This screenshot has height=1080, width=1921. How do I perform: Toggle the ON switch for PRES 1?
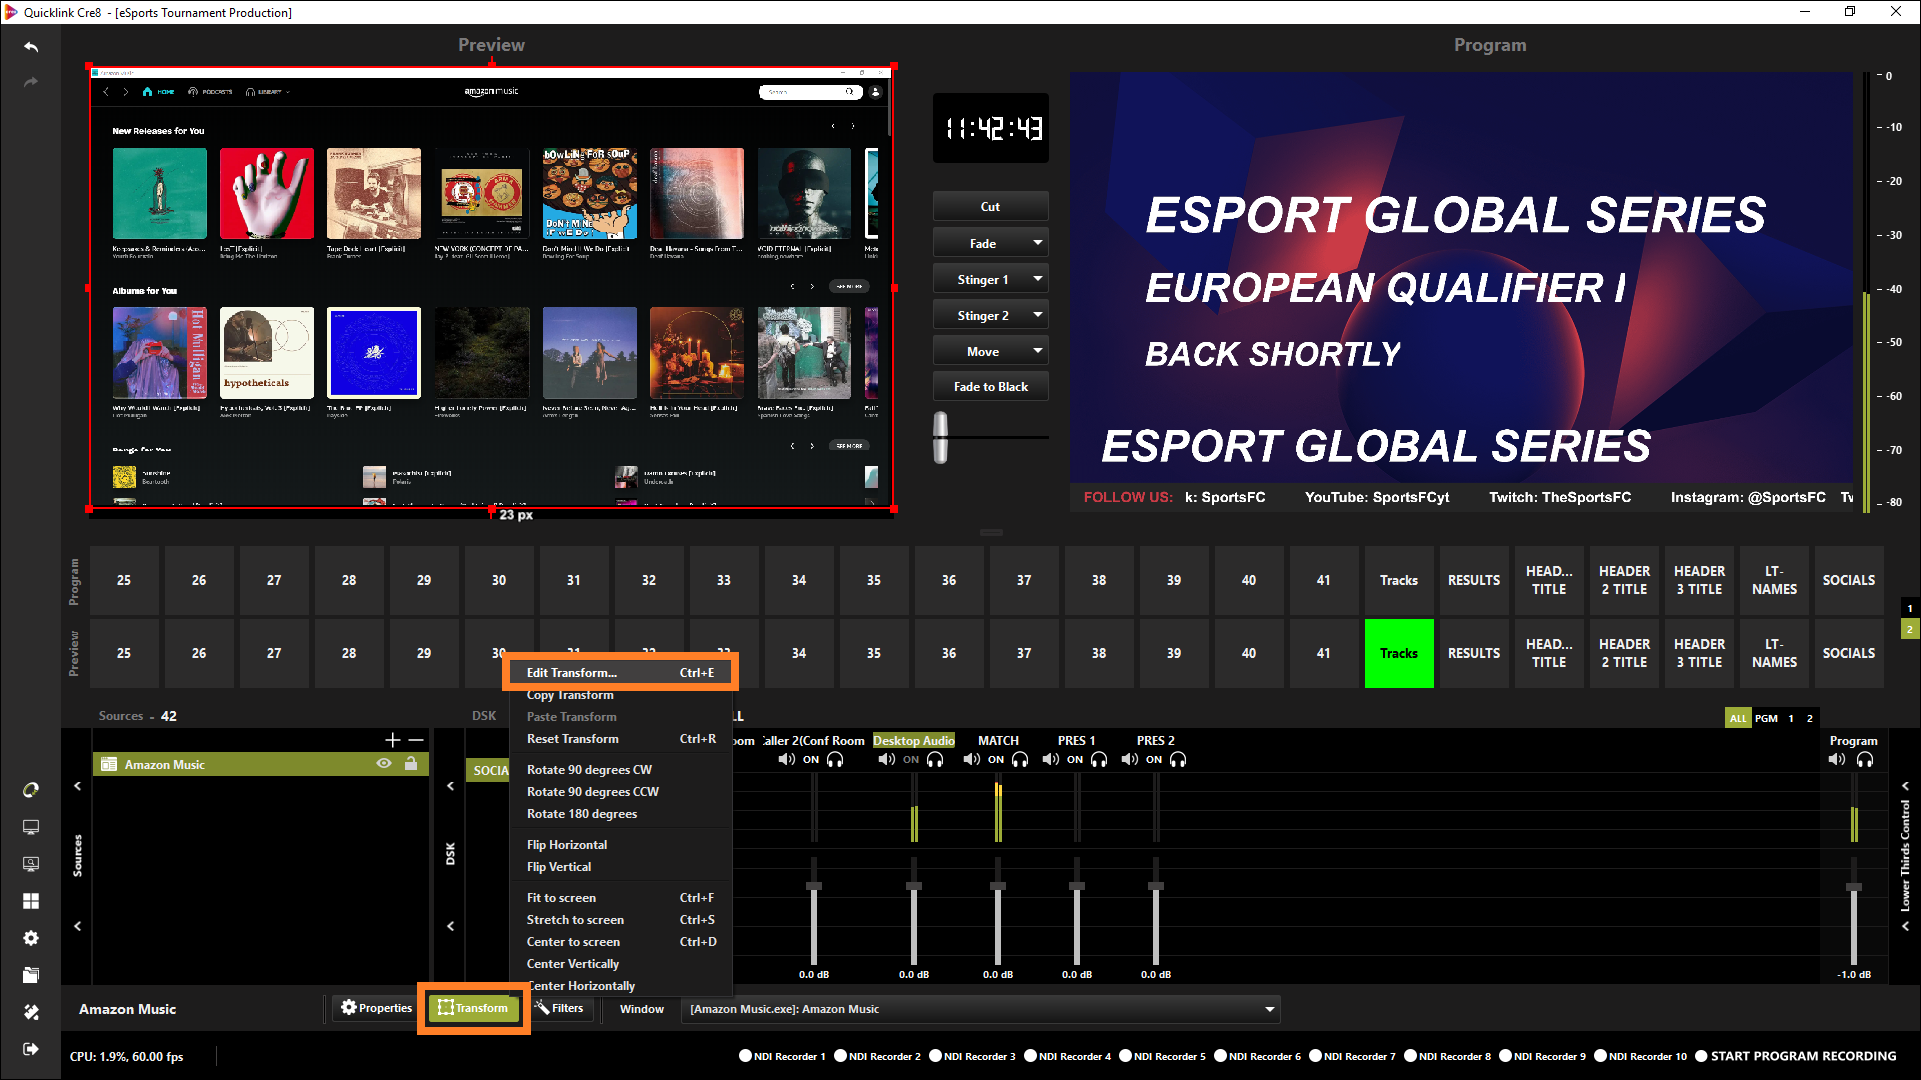(1075, 760)
